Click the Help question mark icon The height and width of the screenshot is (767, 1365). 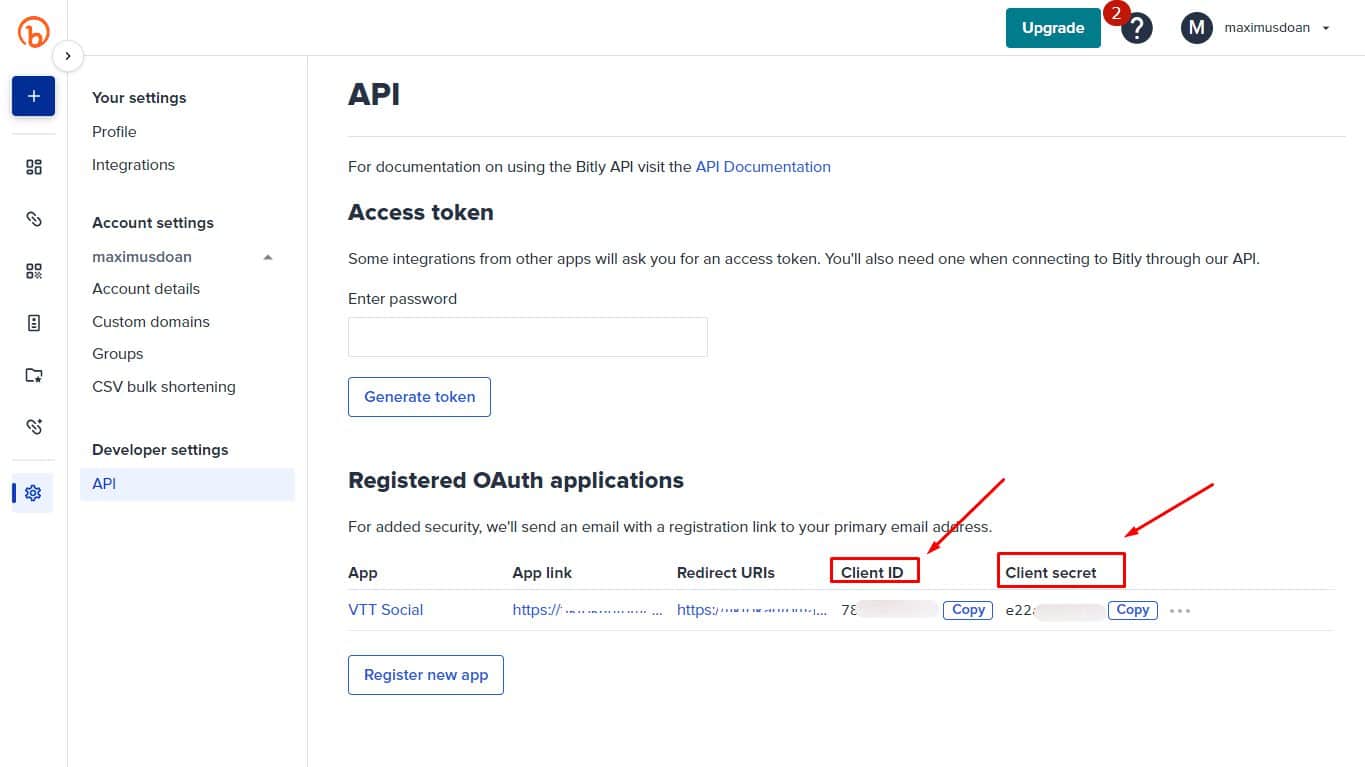pos(1137,29)
